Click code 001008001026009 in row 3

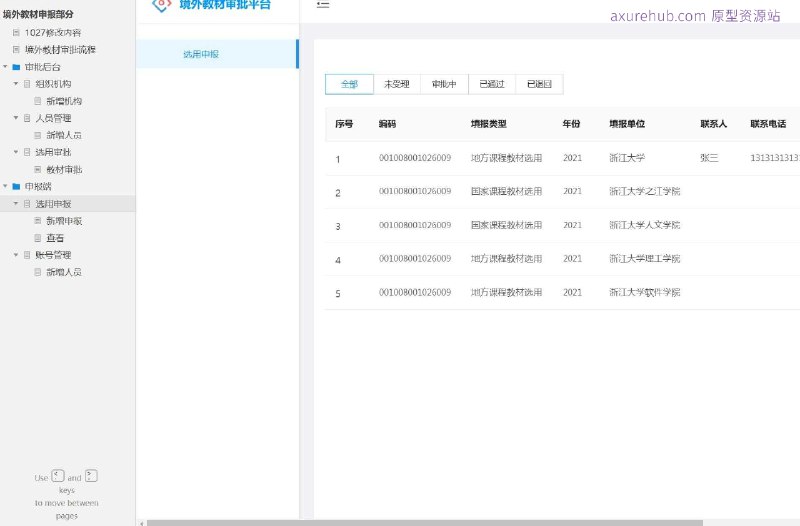pos(415,225)
